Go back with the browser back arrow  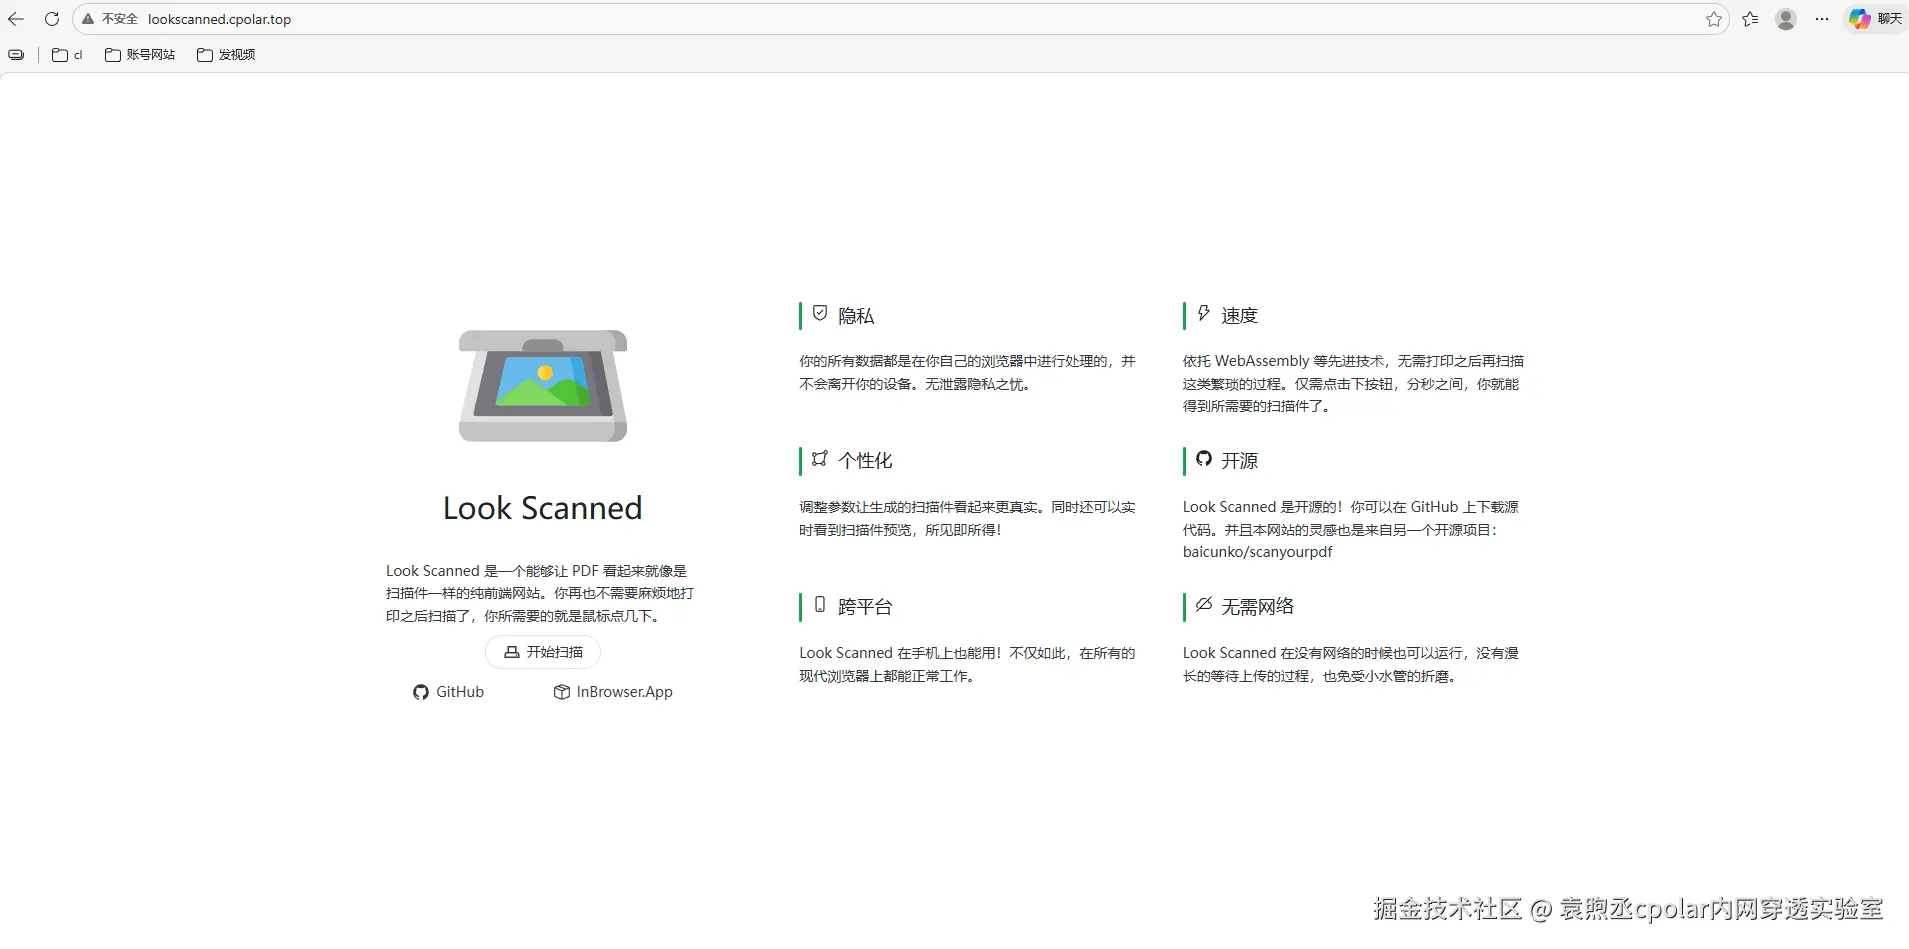16,19
